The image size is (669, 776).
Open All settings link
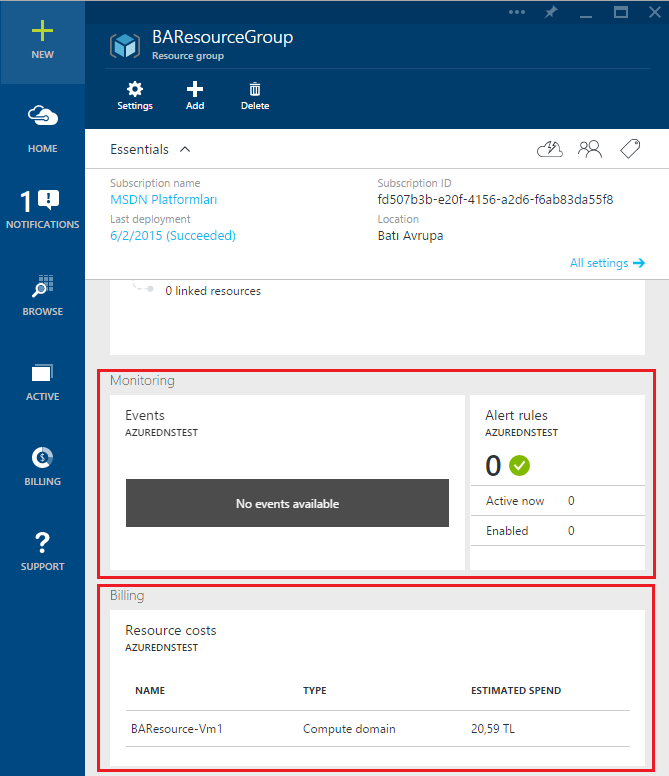click(x=607, y=263)
